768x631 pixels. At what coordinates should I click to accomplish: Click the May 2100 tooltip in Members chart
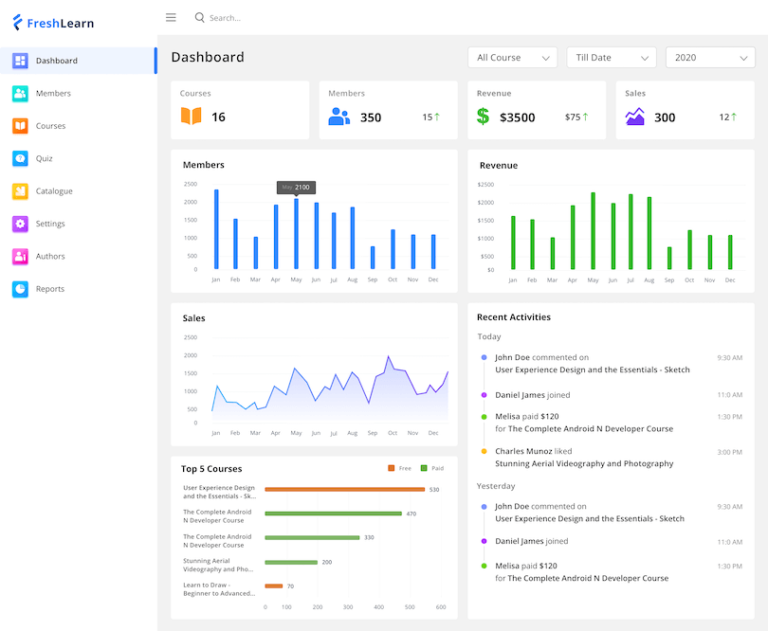296,187
